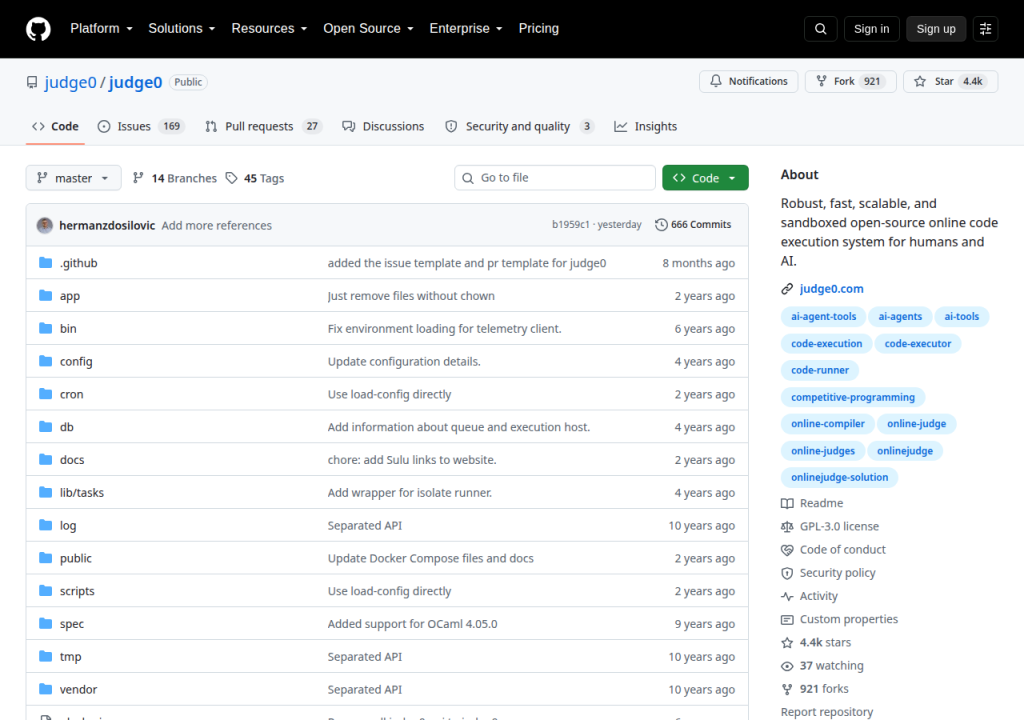Open the master branch selector
This screenshot has width=1024, height=720.
[73, 178]
